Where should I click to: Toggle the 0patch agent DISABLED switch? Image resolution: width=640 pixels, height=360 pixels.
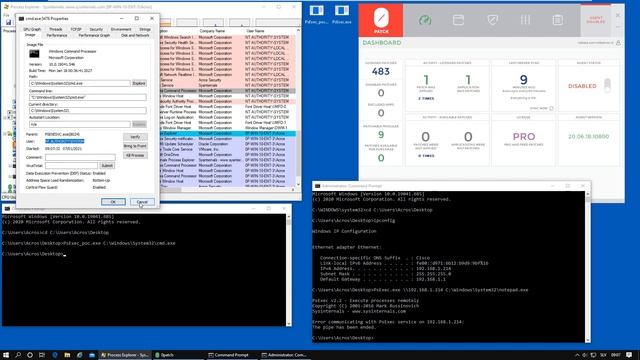607,85
